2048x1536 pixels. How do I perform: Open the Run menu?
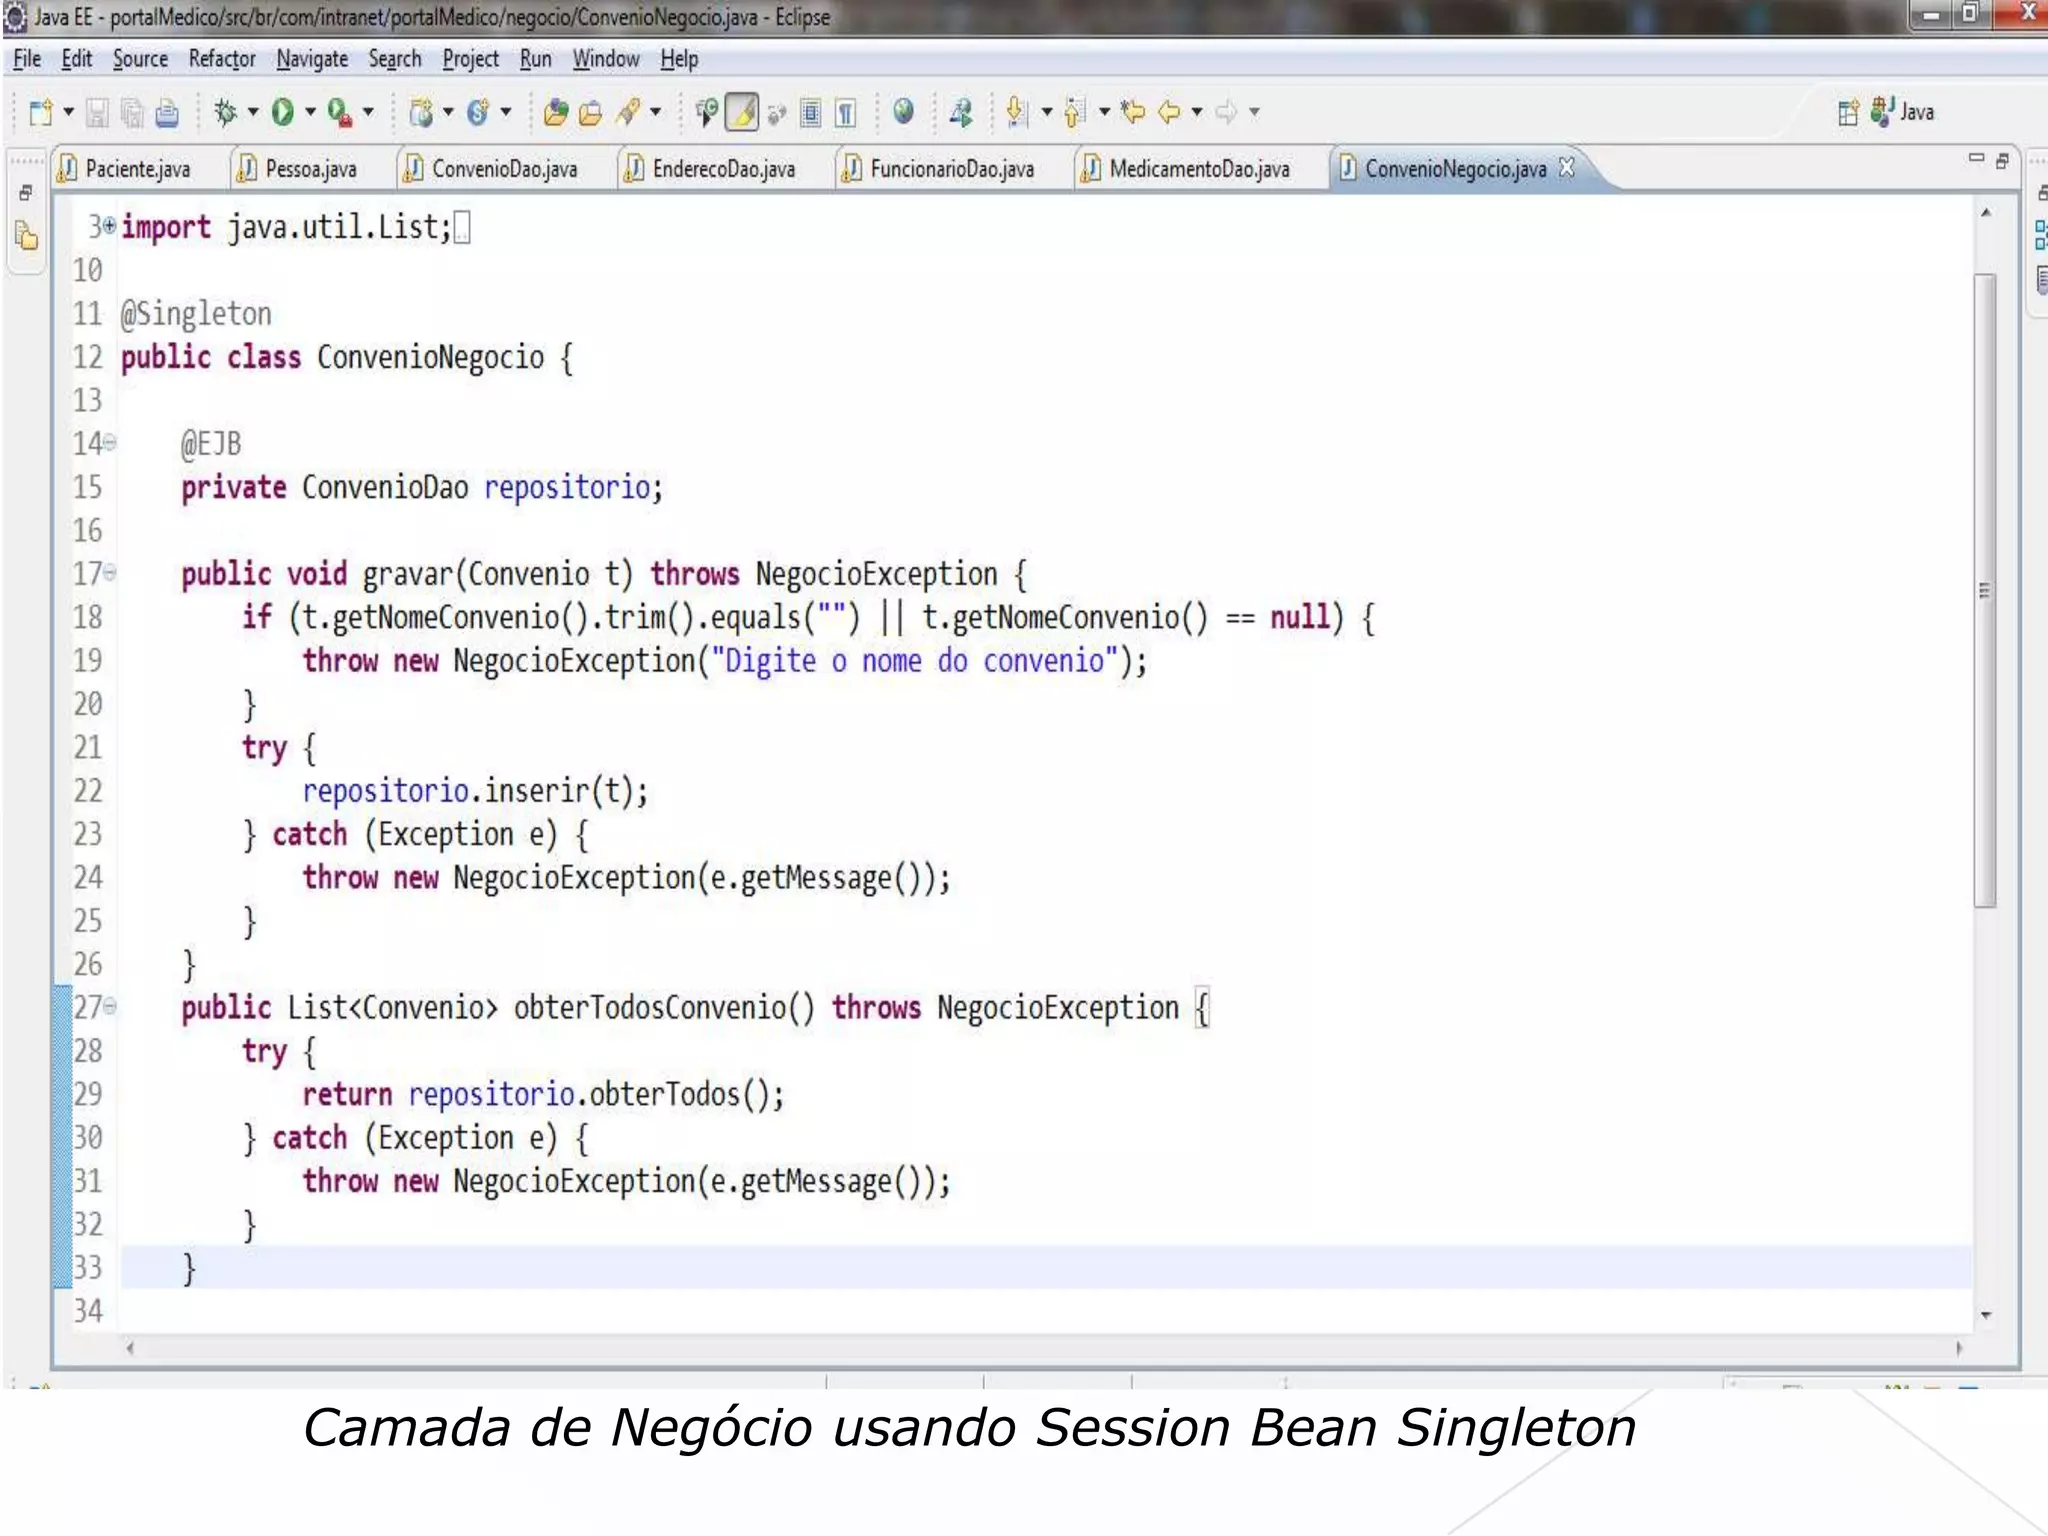(536, 59)
